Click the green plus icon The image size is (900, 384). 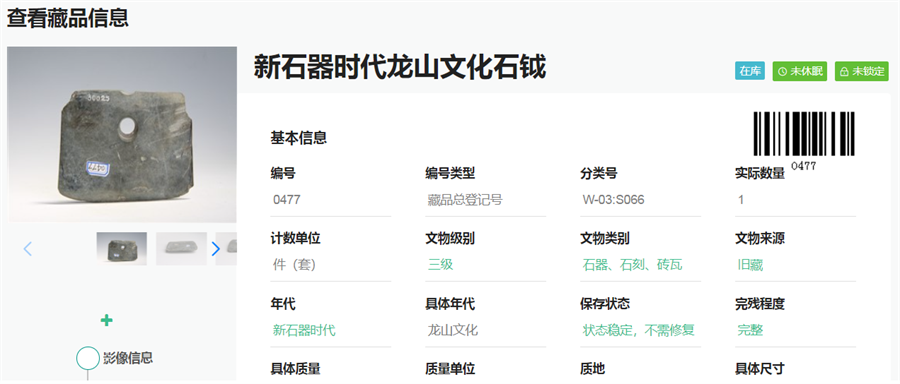pos(106,320)
